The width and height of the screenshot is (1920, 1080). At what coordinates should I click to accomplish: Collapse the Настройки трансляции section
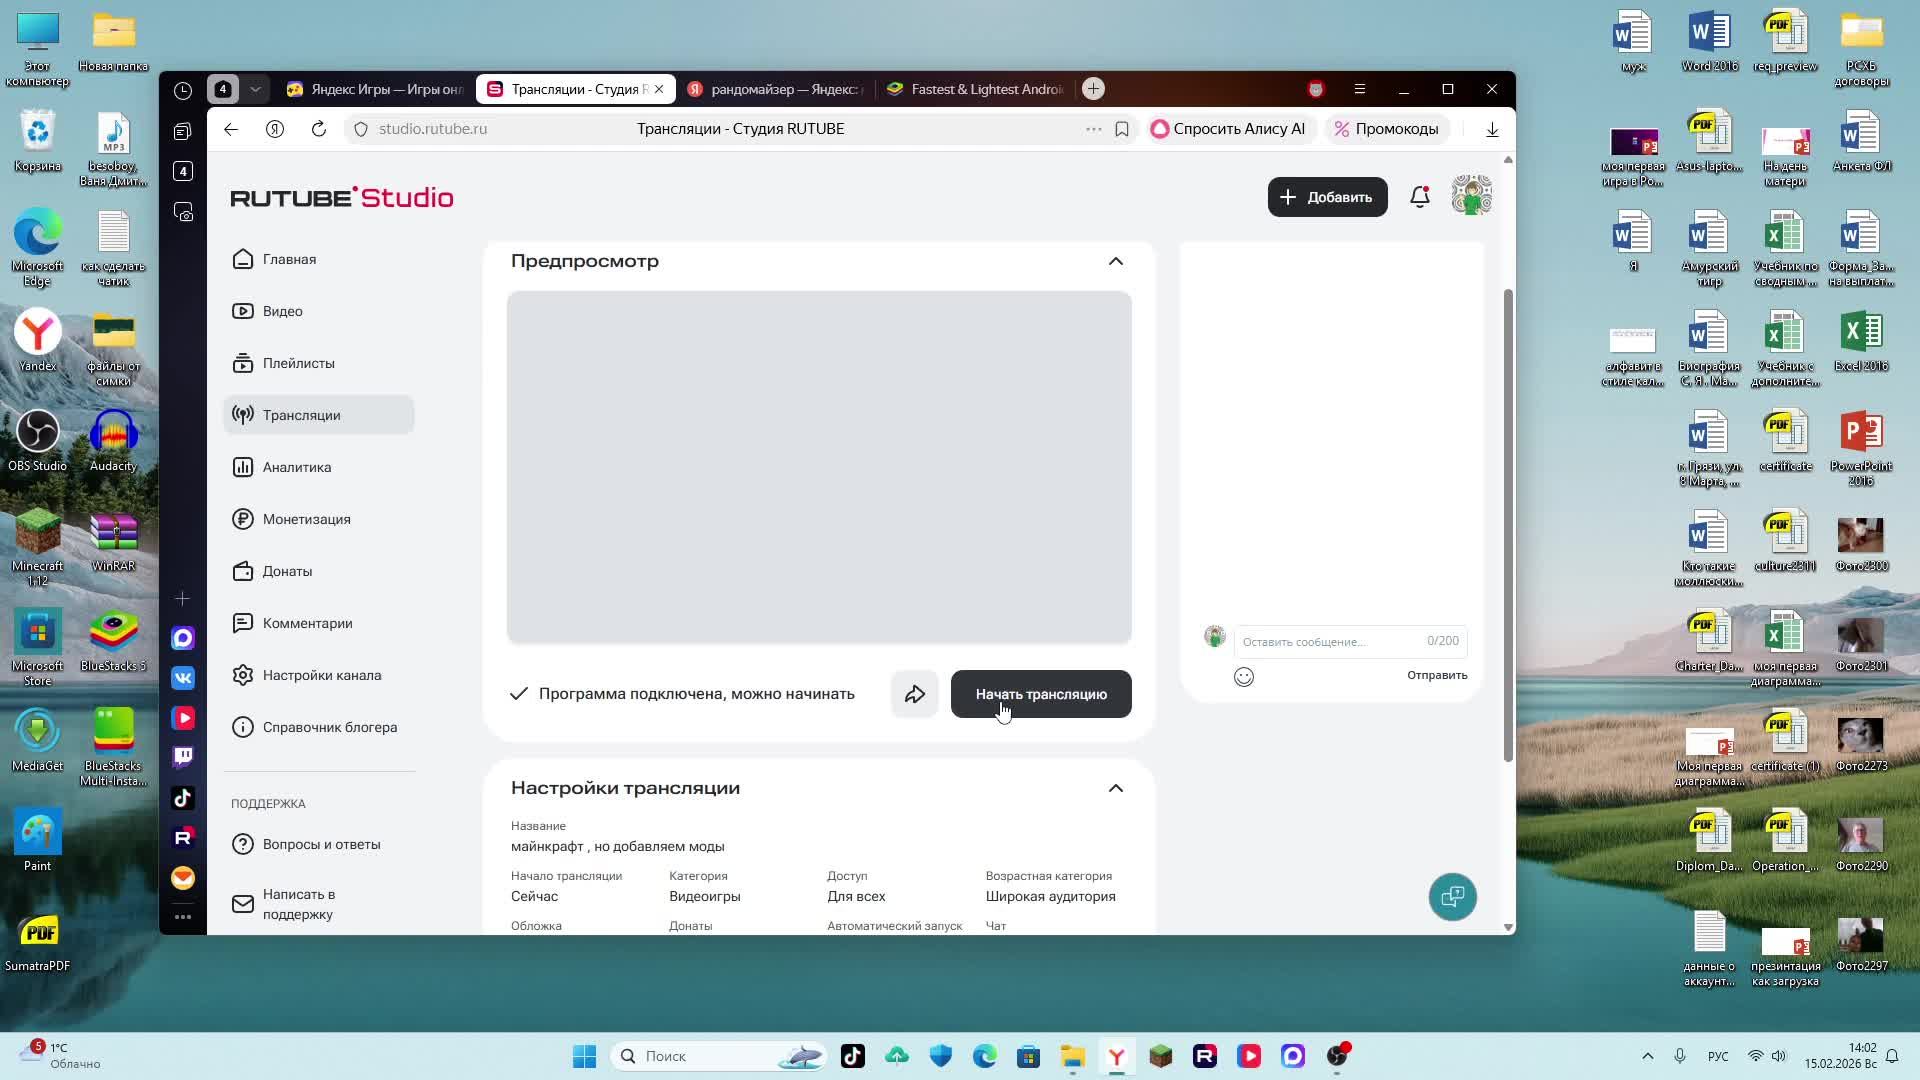pyautogui.click(x=1115, y=788)
